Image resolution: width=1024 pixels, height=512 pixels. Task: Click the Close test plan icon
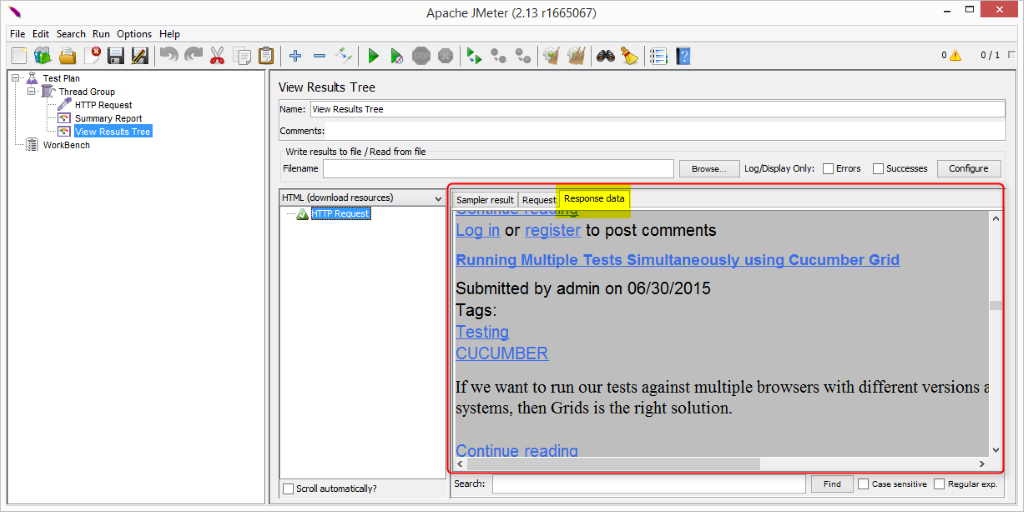(92, 56)
